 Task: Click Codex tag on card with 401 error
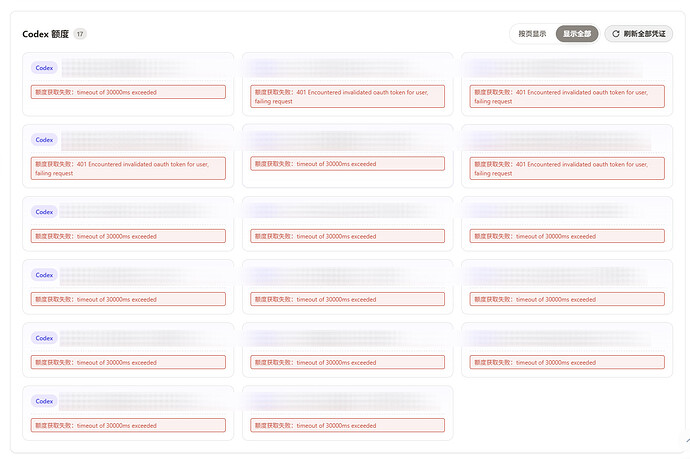tap(44, 140)
